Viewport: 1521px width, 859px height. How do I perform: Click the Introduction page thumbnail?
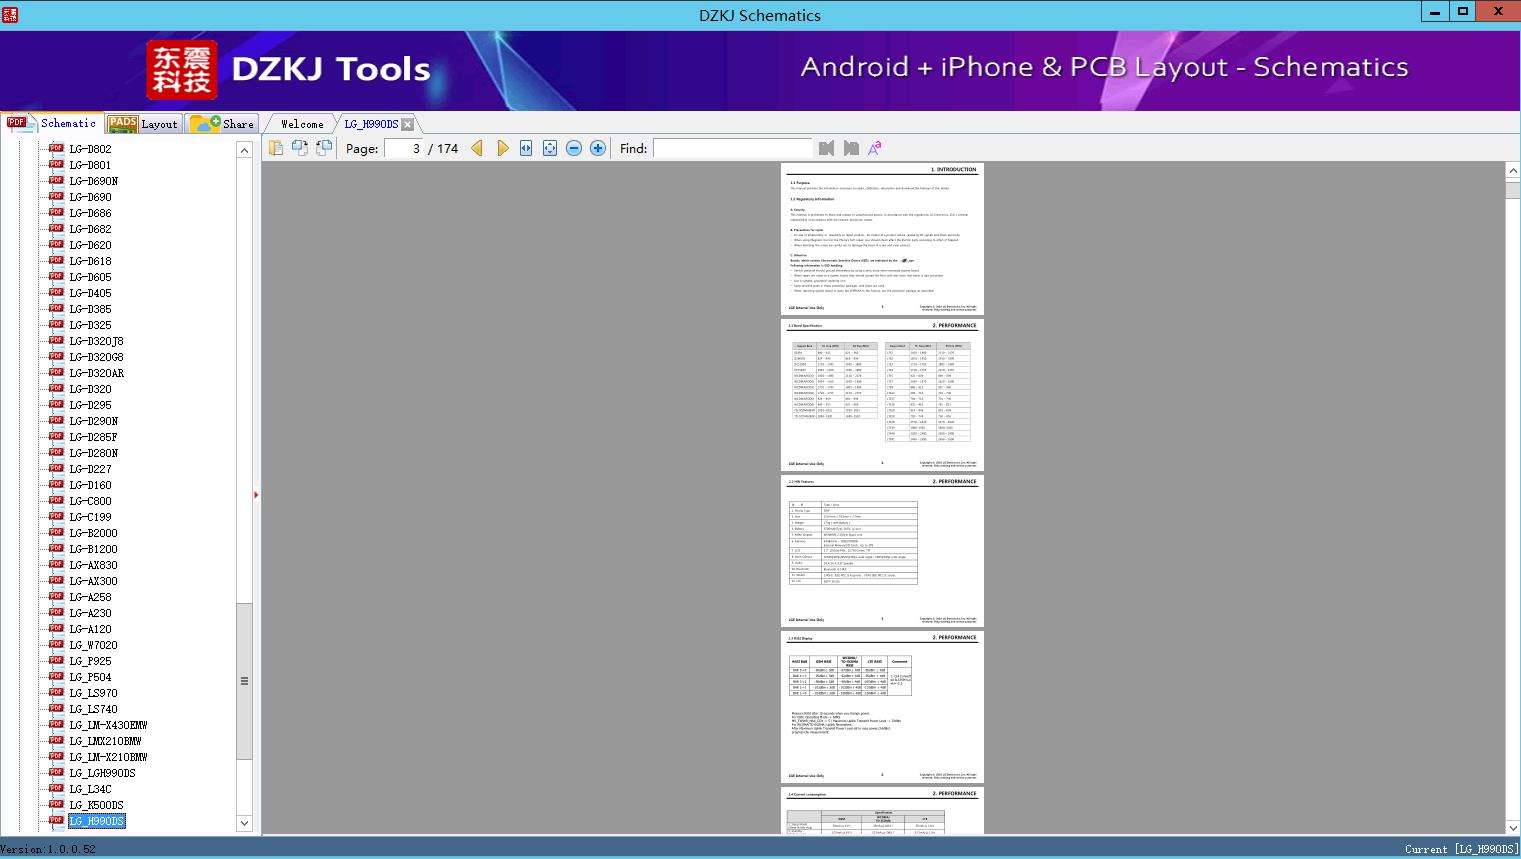click(x=882, y=239)
